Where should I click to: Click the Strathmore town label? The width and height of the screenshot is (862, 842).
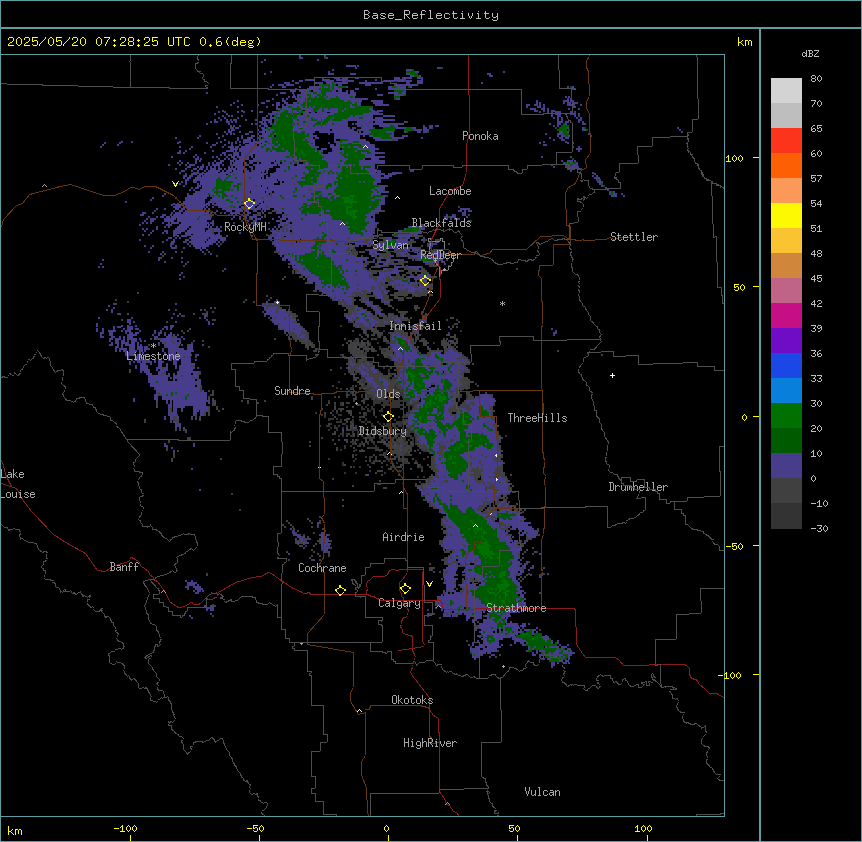pyautogui.click(x=516, y=608)
